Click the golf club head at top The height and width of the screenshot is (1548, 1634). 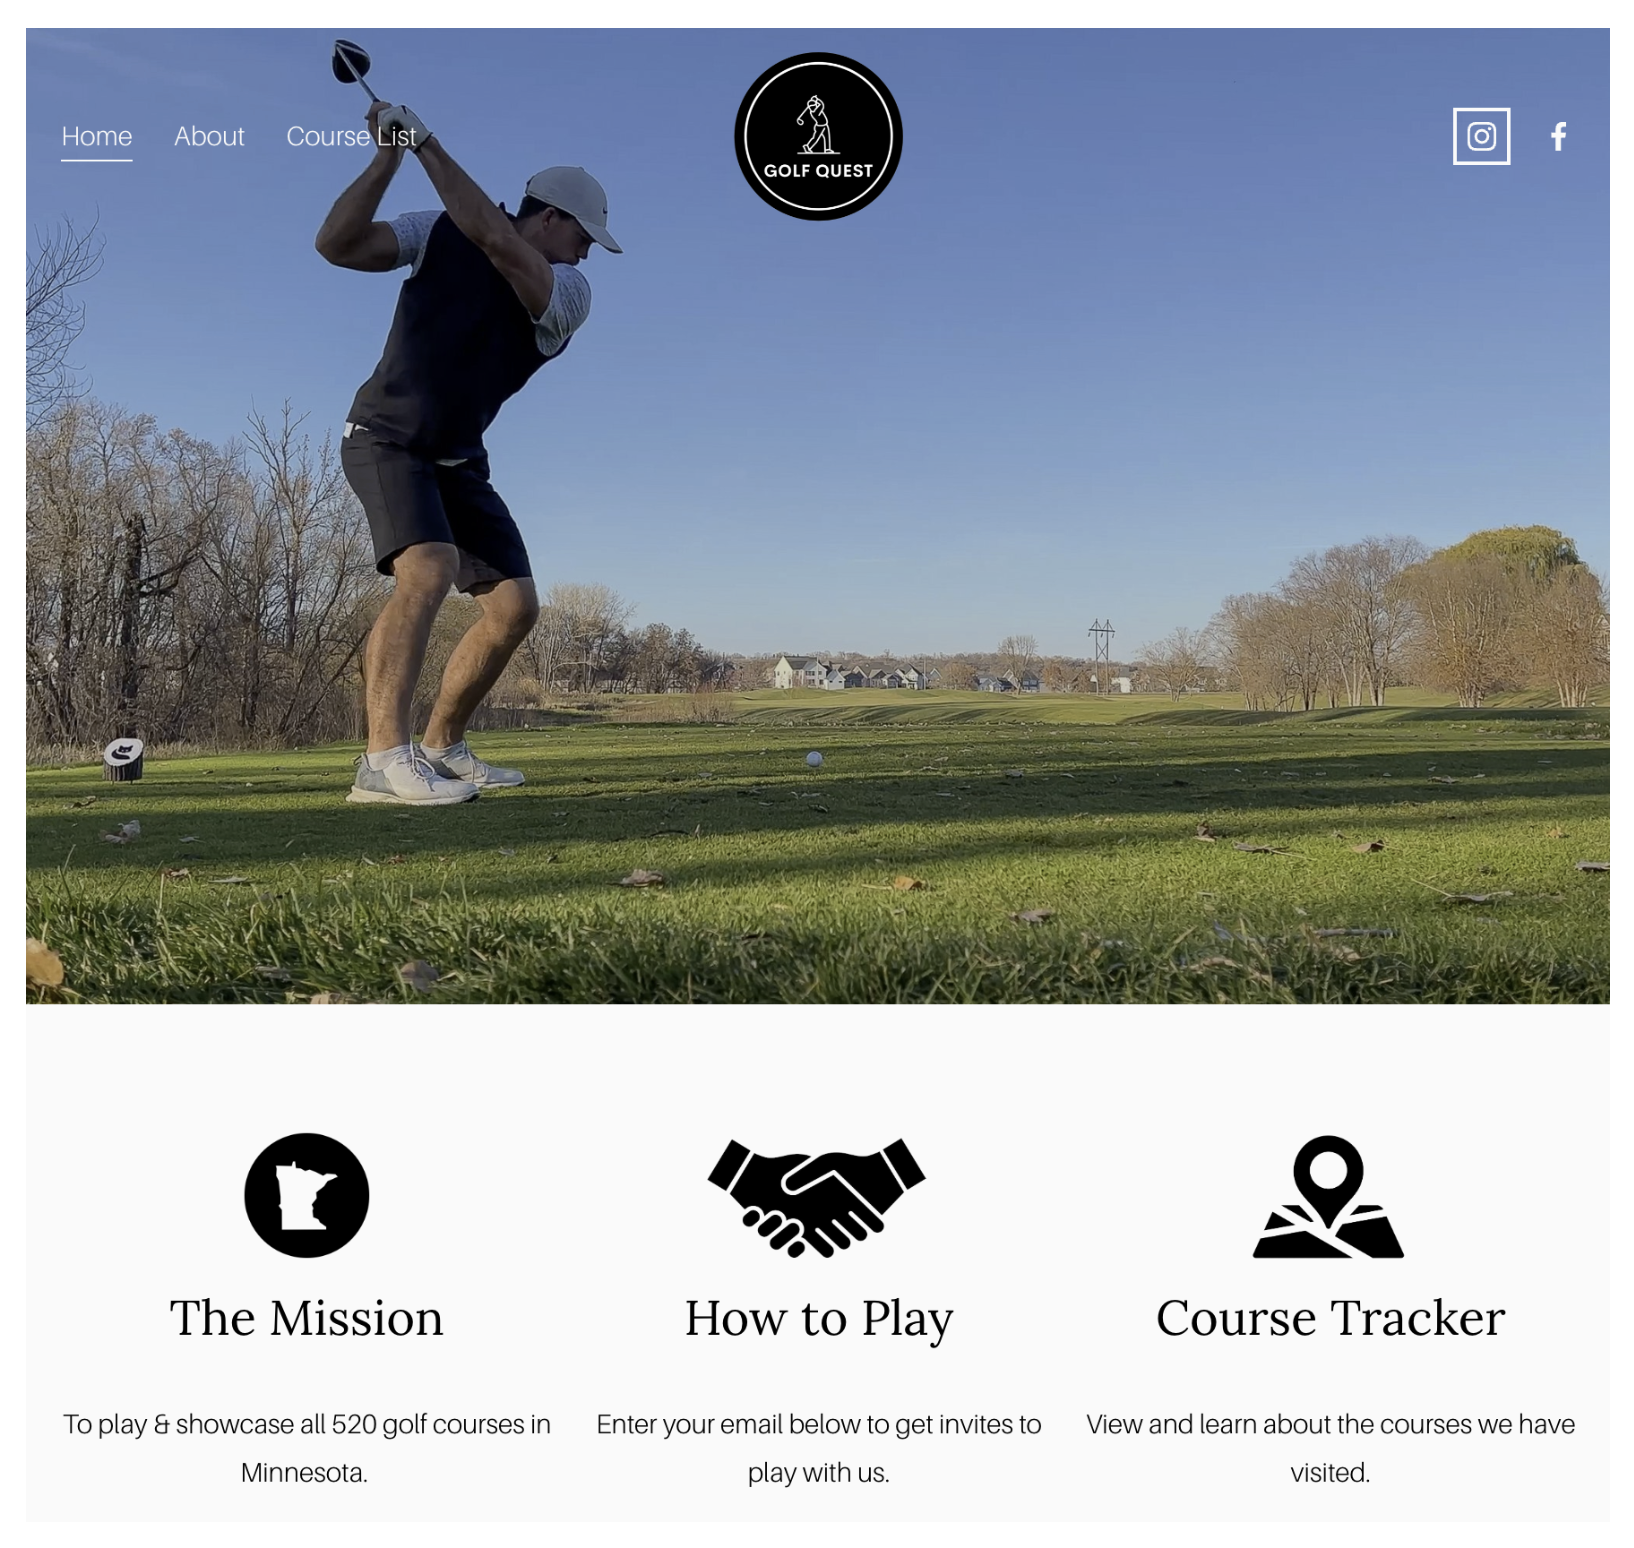(x=351, y=60)
